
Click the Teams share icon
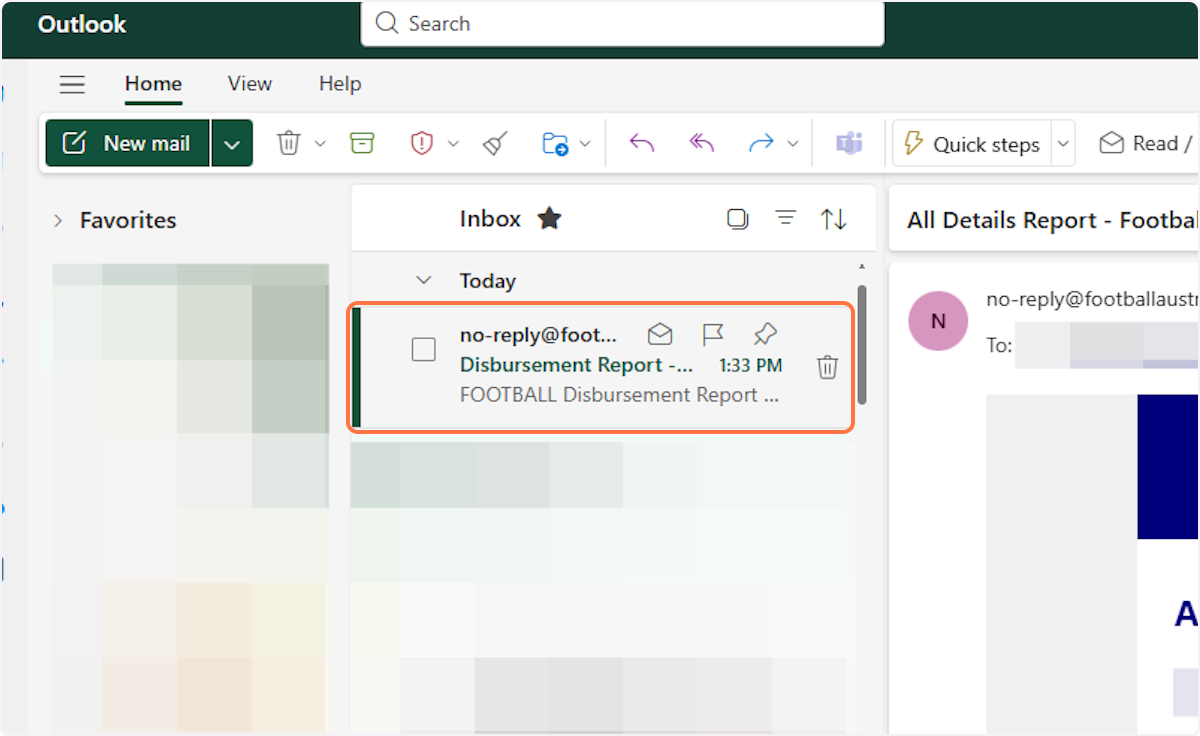pos(849,144)
